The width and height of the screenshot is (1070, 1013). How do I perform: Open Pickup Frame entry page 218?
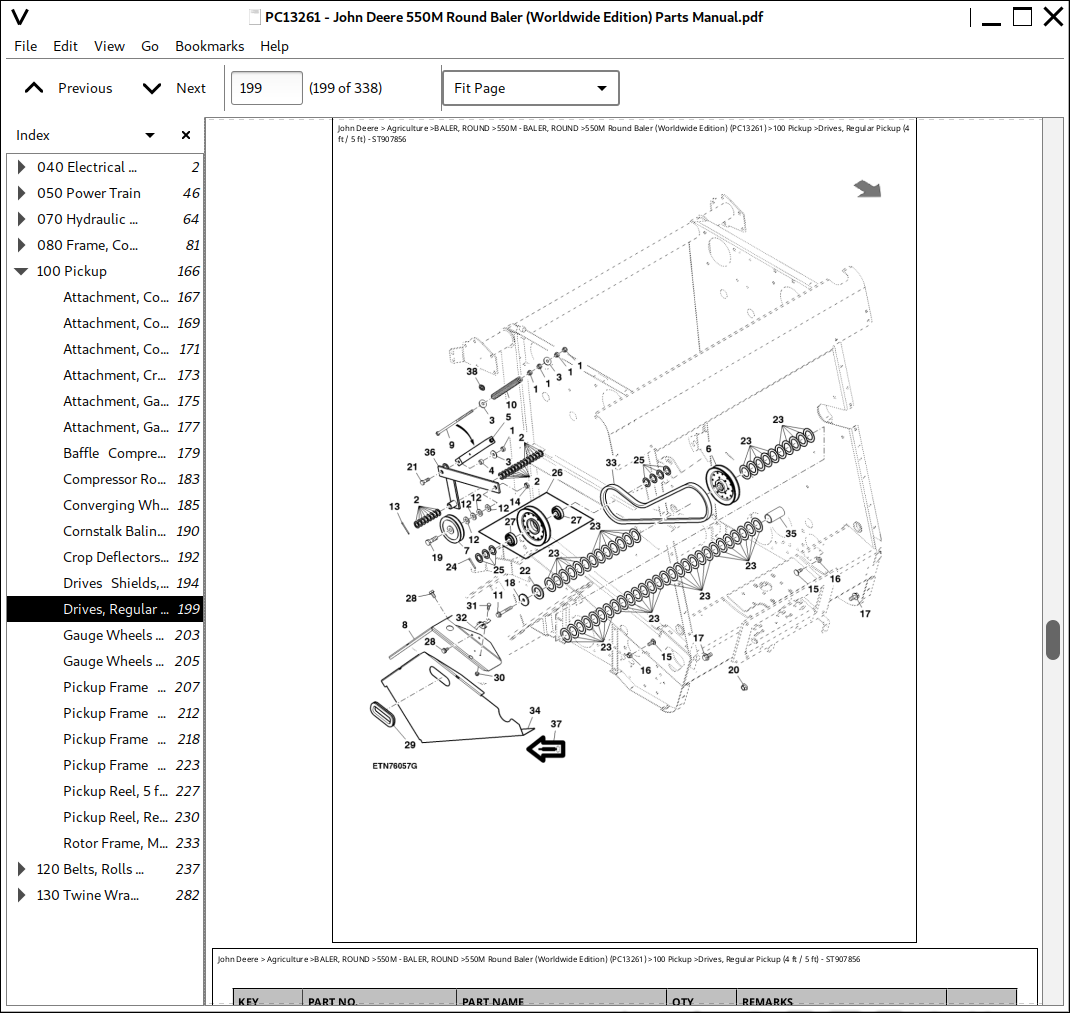105,739
